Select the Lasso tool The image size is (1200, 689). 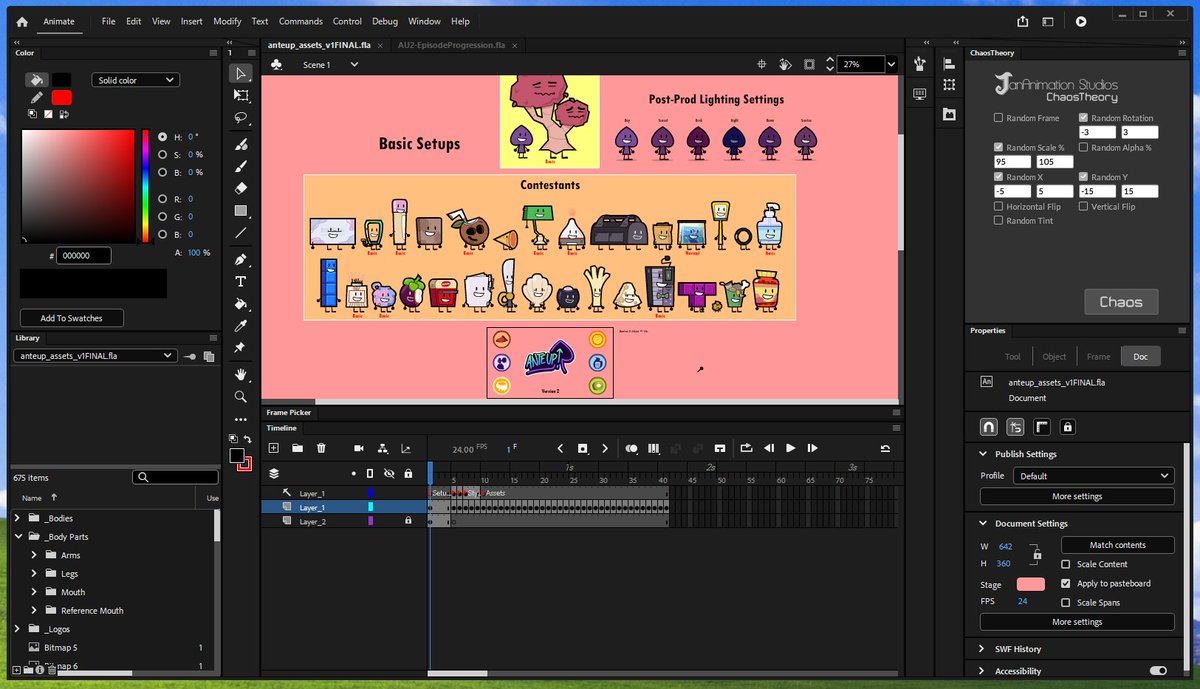(241, 118)
